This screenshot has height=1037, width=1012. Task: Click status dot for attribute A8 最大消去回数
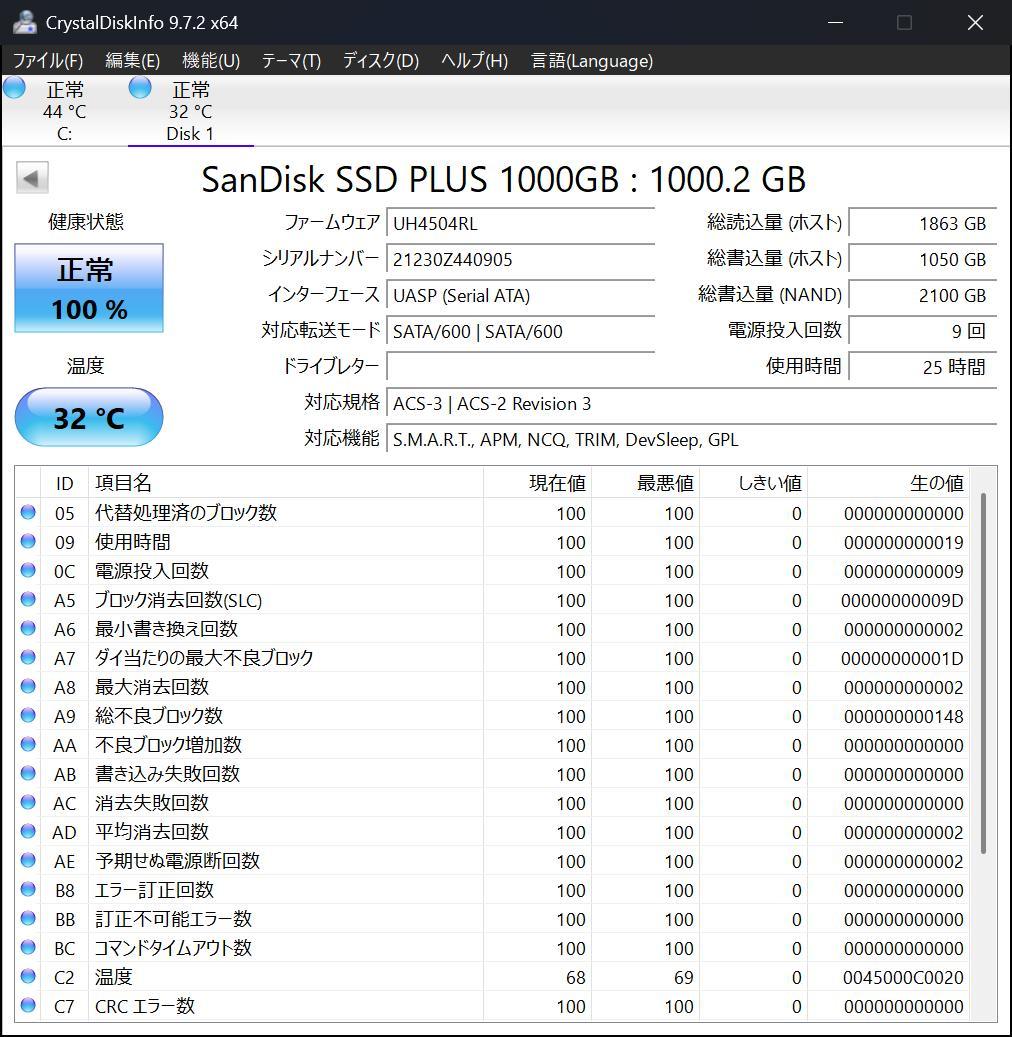(28, 686)
